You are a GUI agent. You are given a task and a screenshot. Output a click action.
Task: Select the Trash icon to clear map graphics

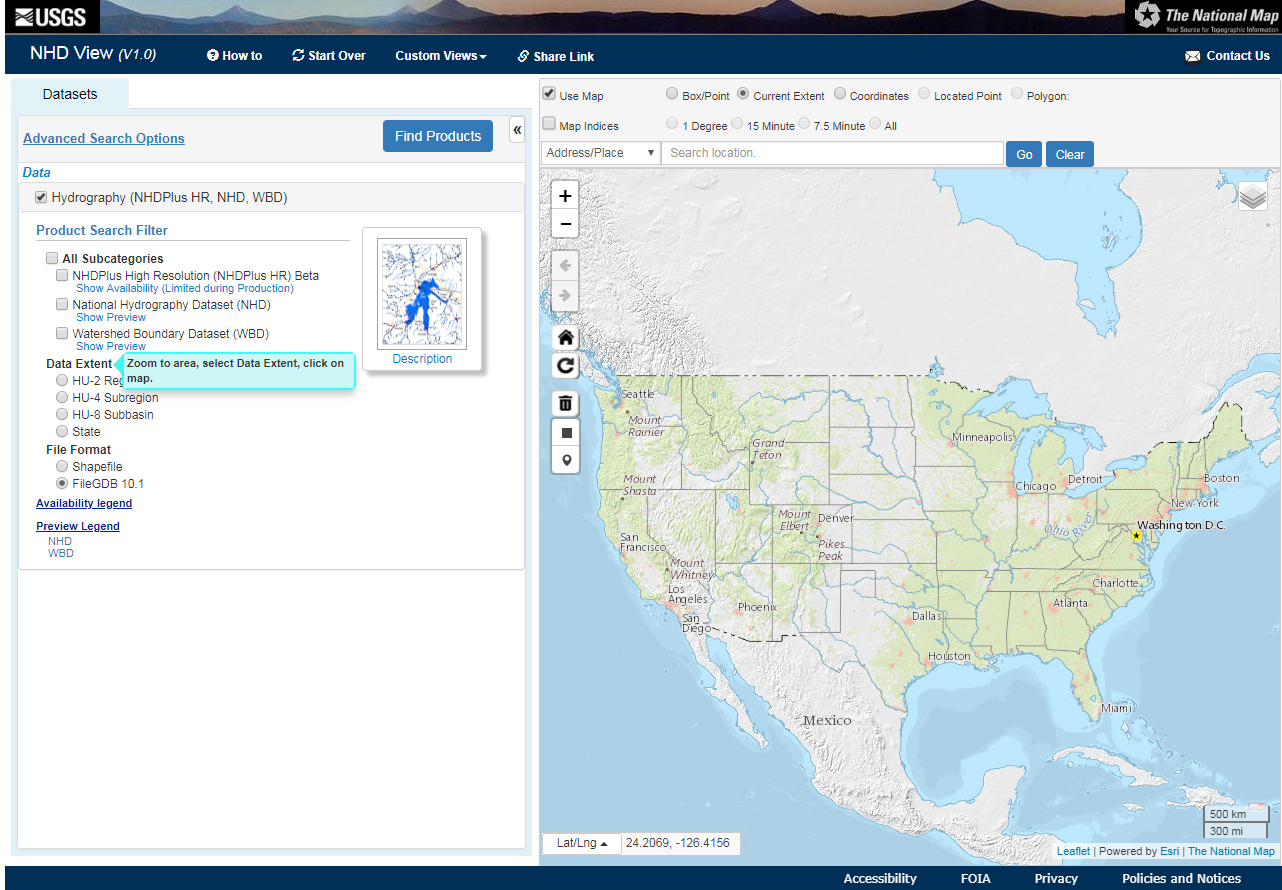[565, 403]
